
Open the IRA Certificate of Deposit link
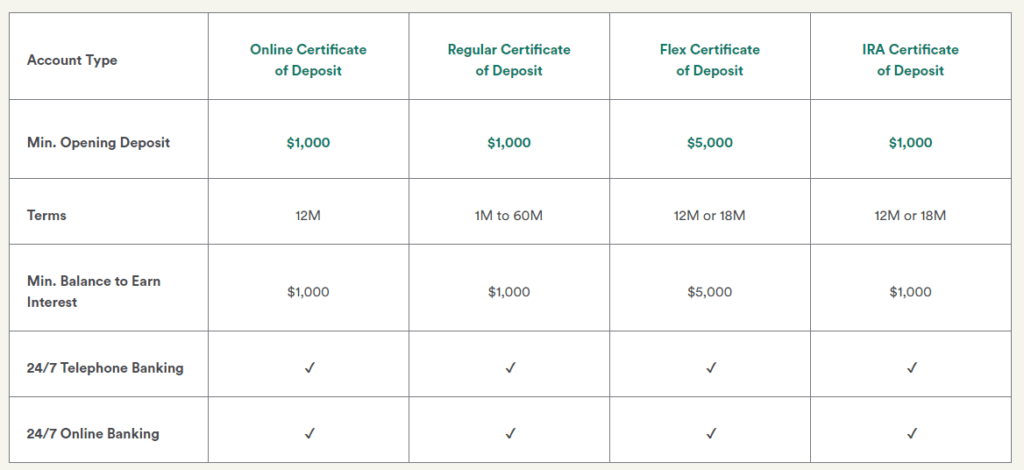(910, 60)
